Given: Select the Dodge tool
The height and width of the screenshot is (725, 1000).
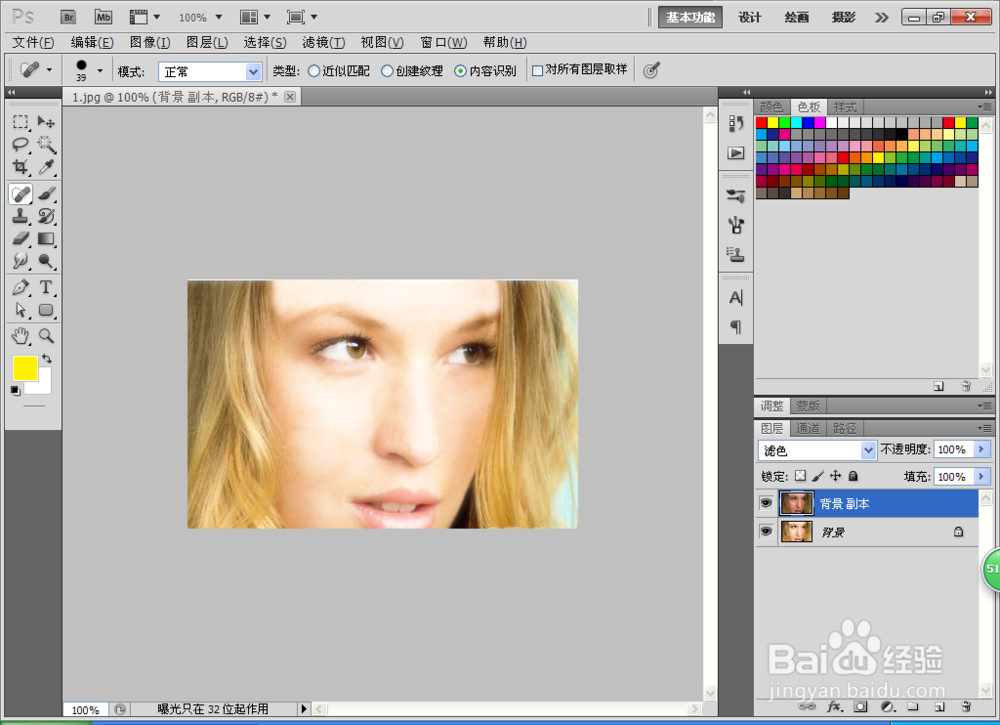Looking at the screenshot, I should (x=46, y=261).
